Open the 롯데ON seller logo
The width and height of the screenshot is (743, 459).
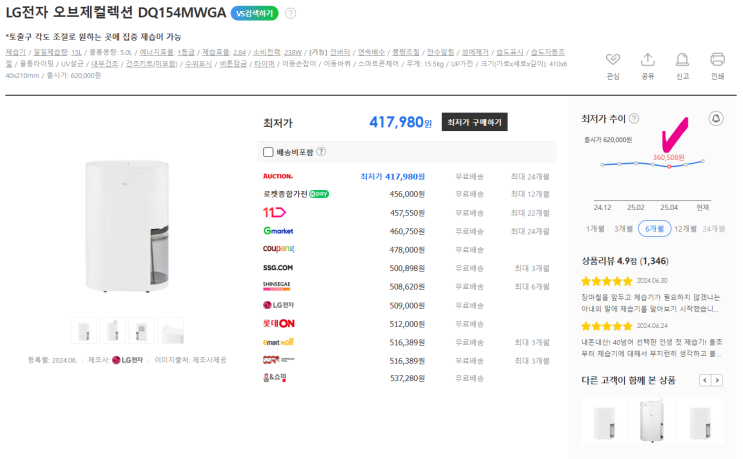[279, 324]
